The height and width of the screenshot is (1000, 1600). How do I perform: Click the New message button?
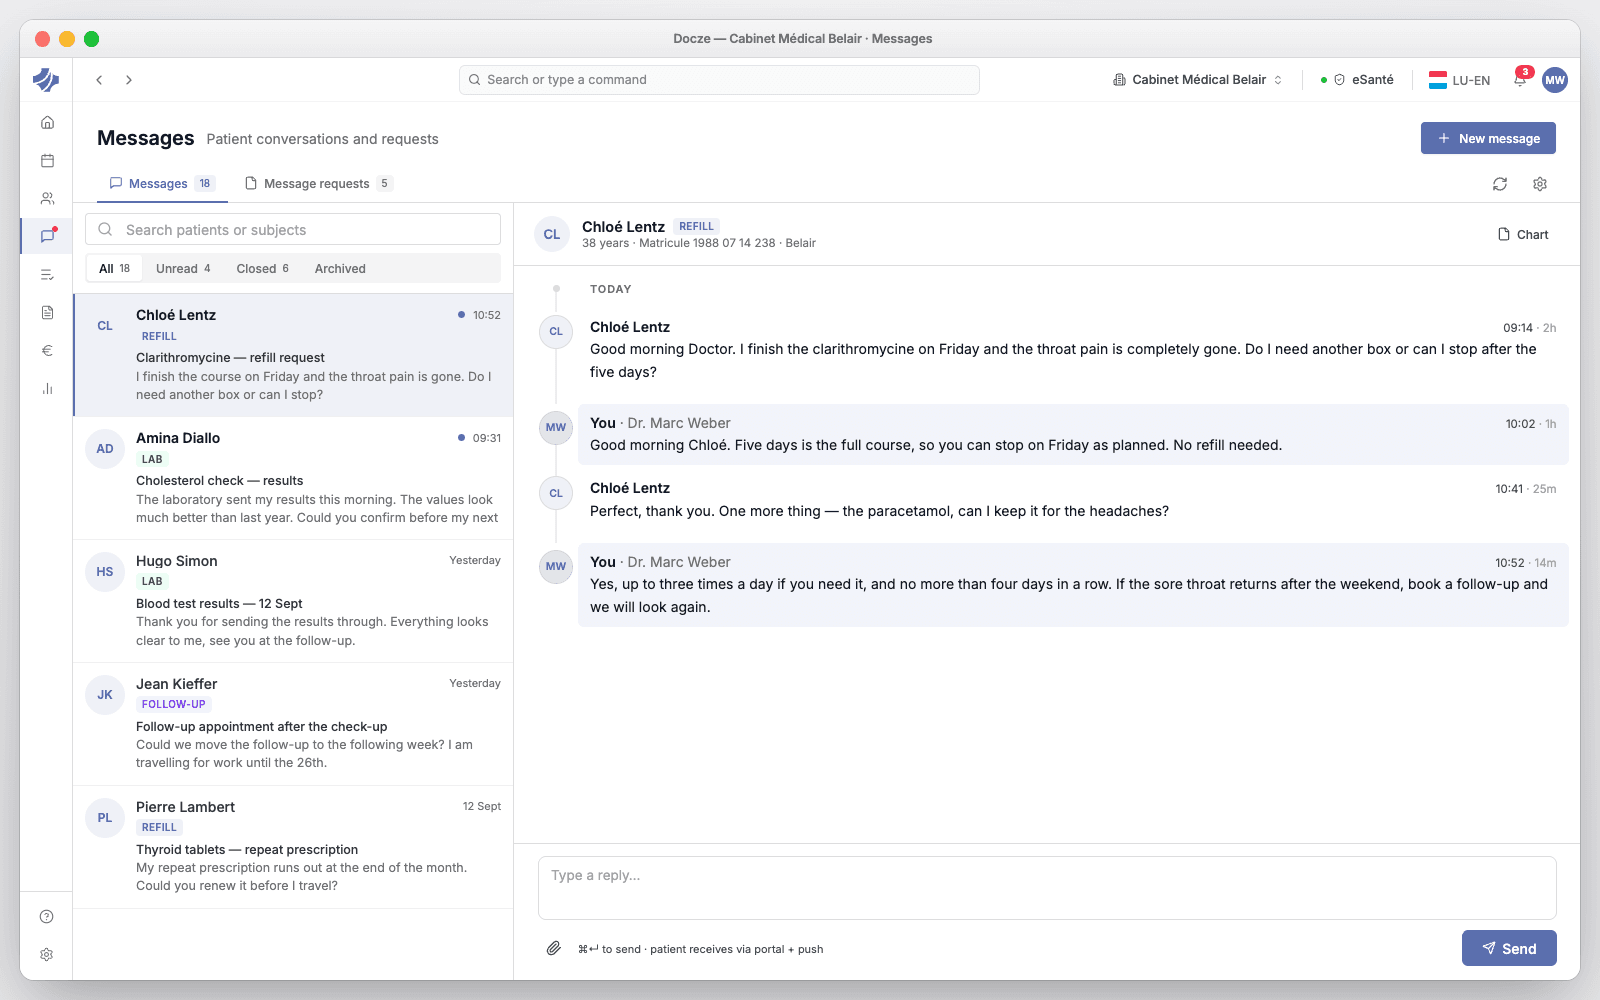[1488, 138]
